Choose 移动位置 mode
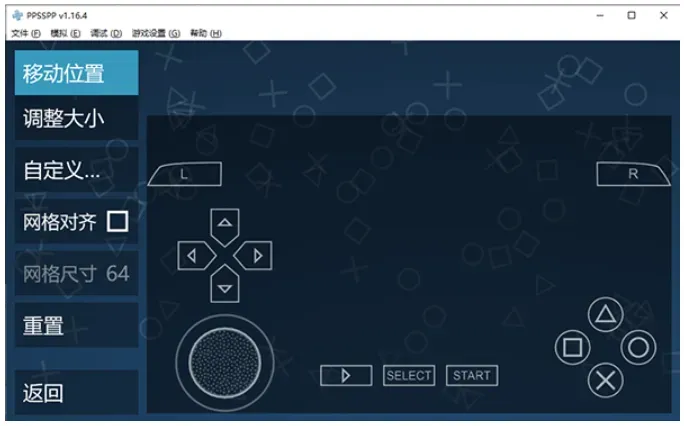The image size is (684, 426). [x=76, y=73]
